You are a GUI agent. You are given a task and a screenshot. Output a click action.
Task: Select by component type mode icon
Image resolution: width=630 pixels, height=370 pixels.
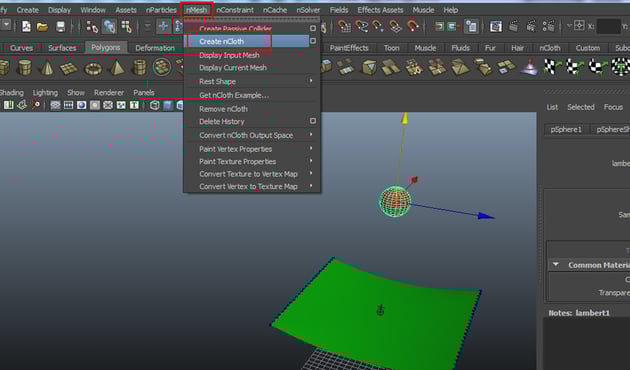pyautogui.click(x=127, y=27)
